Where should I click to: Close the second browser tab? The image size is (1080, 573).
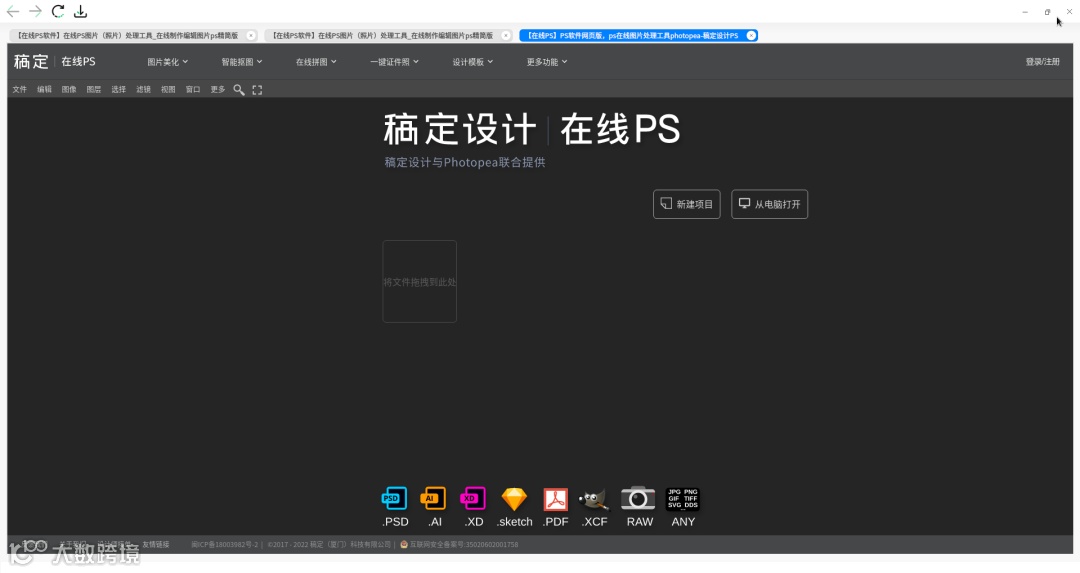506,35
